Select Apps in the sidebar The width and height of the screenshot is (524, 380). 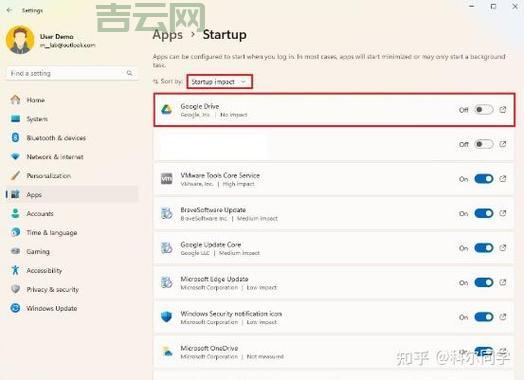click(x=72, y=195)
